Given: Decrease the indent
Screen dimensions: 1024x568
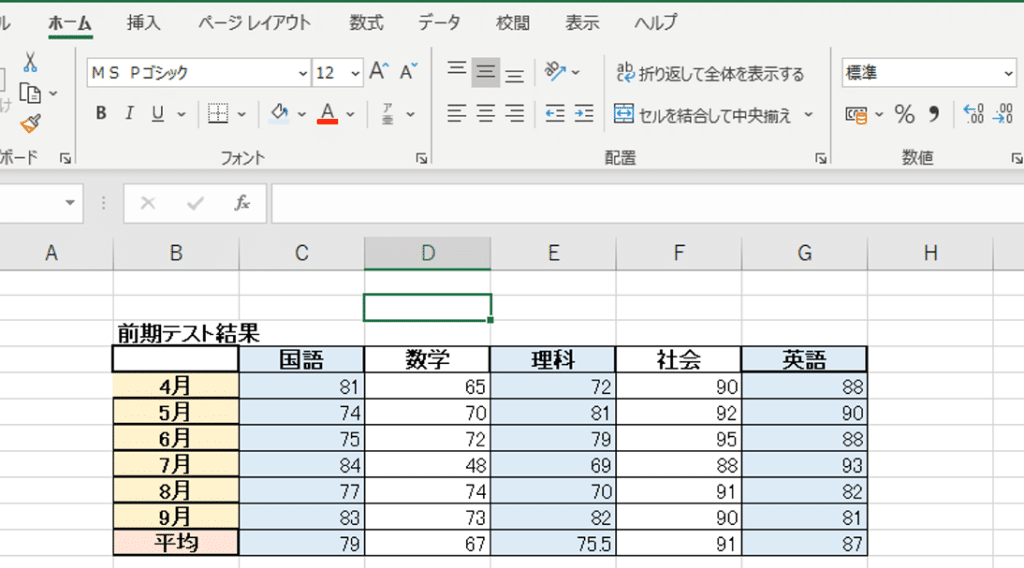Looking at the screenshot, I should (x=555, y=114).
